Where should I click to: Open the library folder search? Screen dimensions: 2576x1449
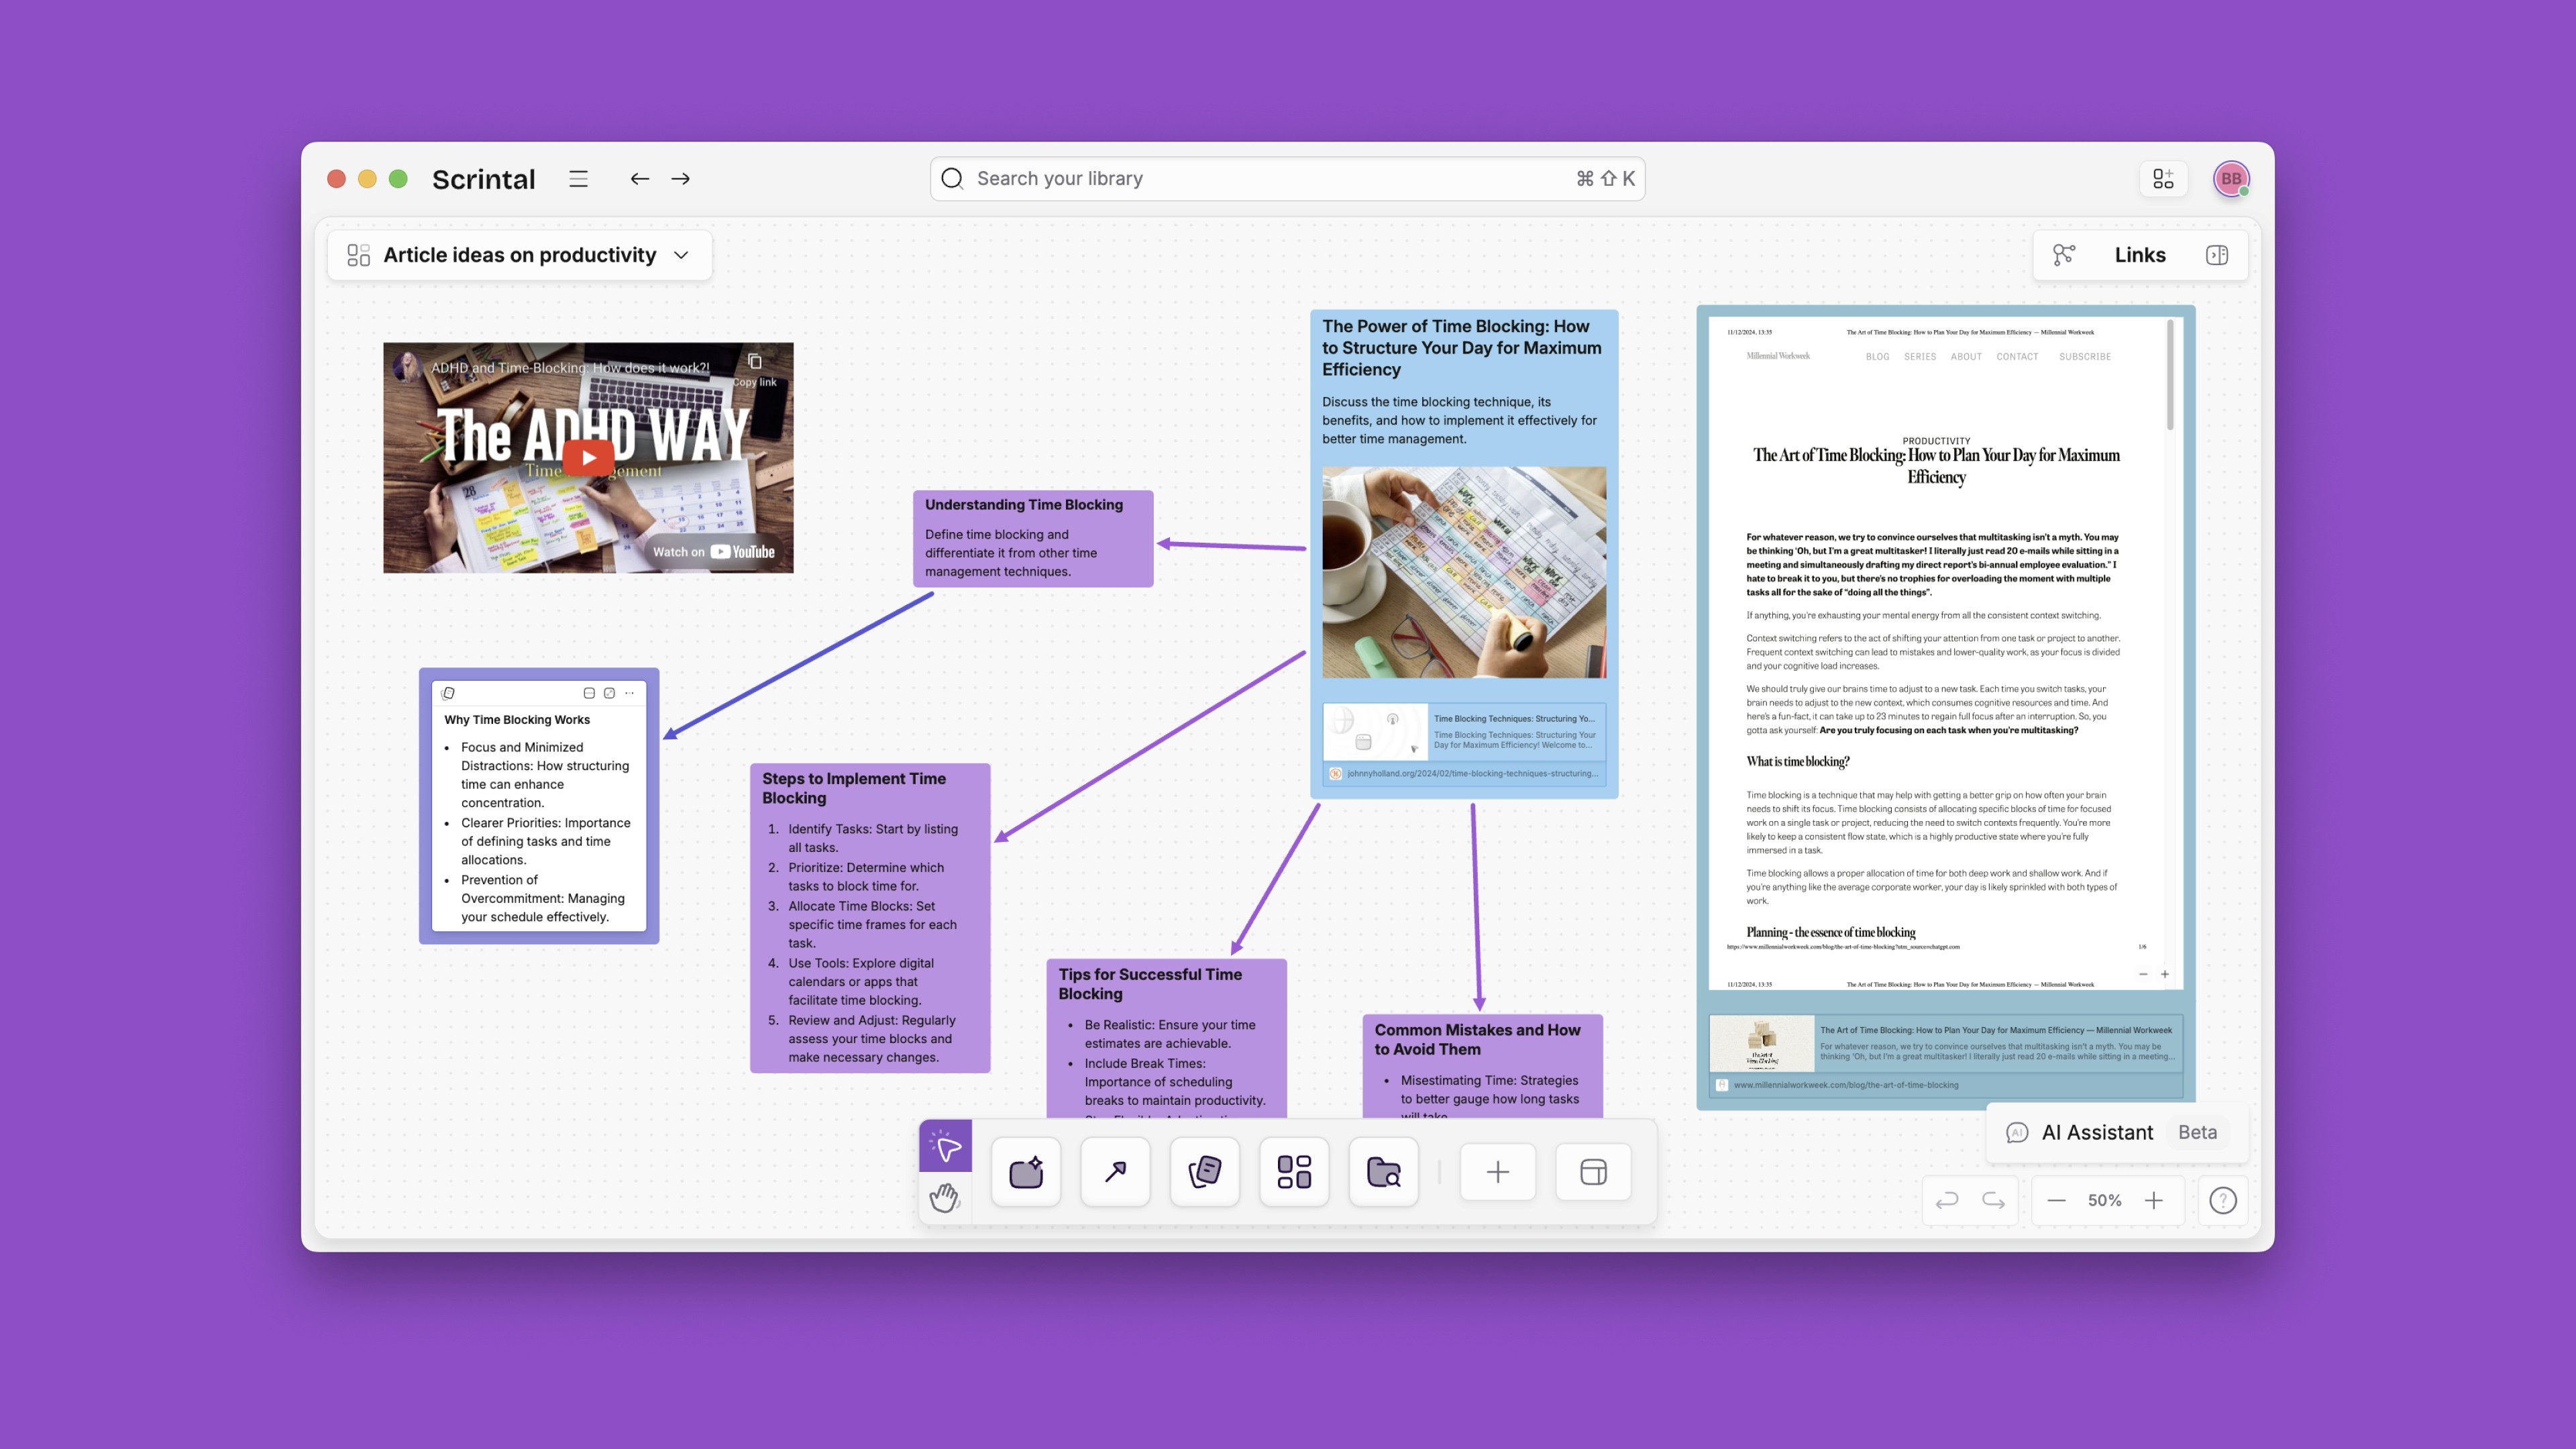[1384, 1172]
